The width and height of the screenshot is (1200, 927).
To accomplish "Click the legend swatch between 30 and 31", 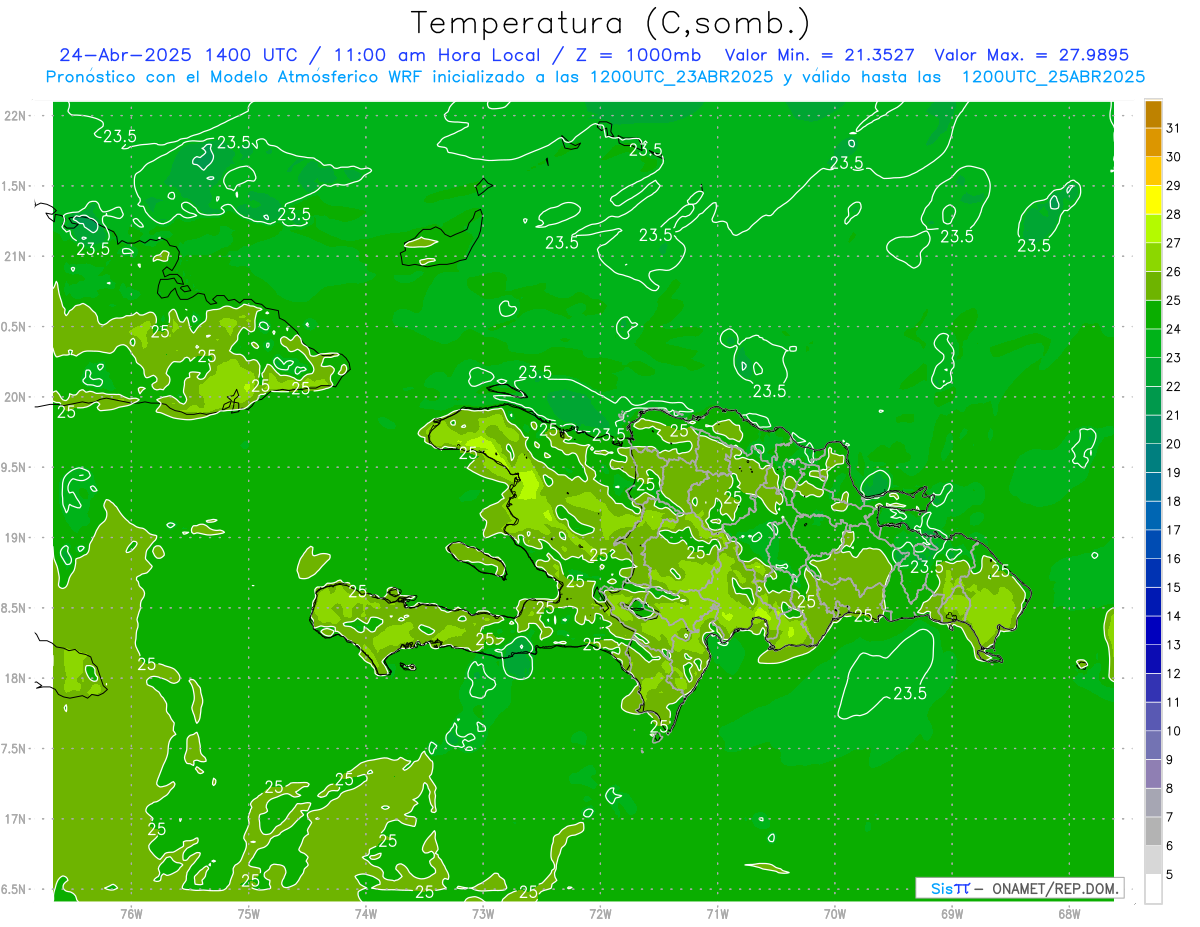I will coord(1153,143).
